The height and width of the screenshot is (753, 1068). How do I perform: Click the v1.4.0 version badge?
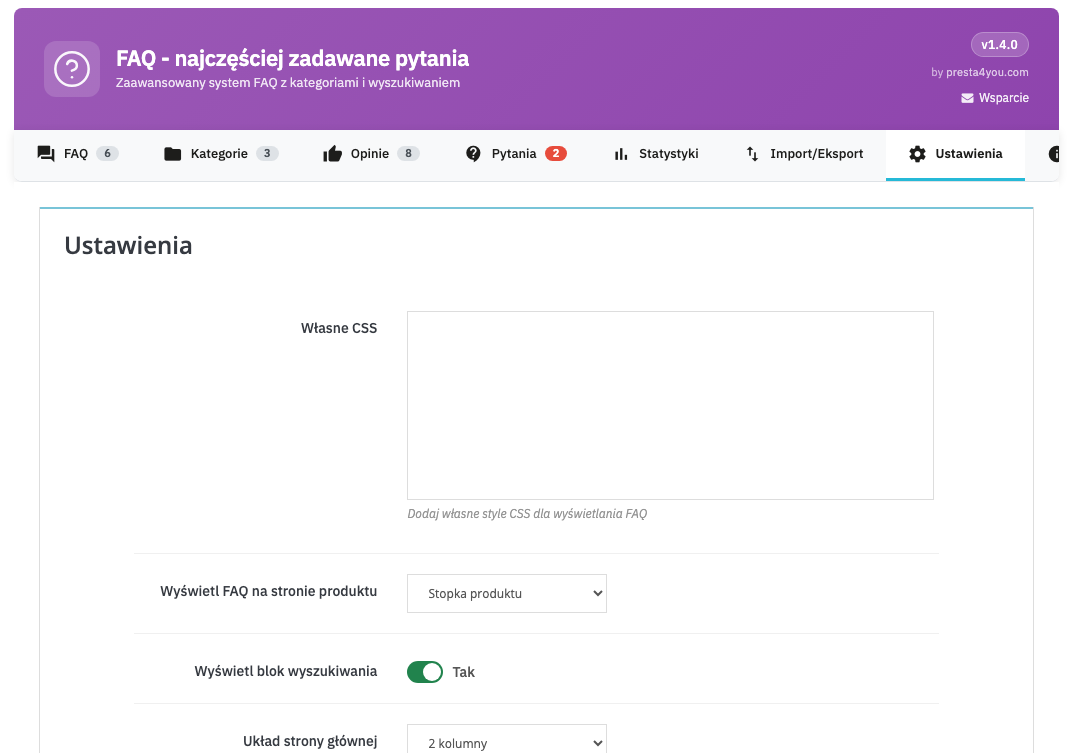click(999, 45)
